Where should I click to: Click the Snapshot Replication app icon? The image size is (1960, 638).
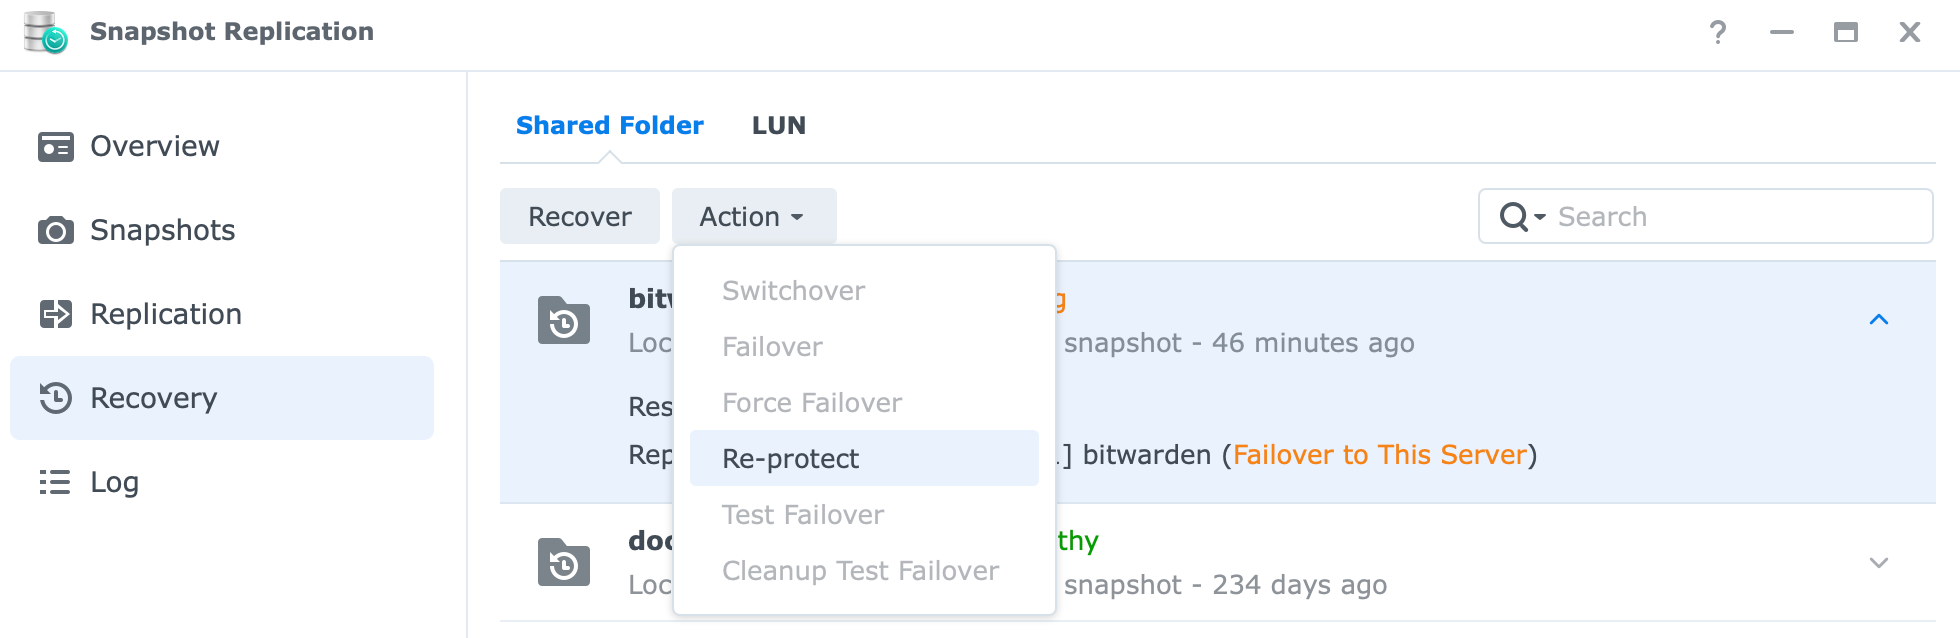tap(45, 32)
